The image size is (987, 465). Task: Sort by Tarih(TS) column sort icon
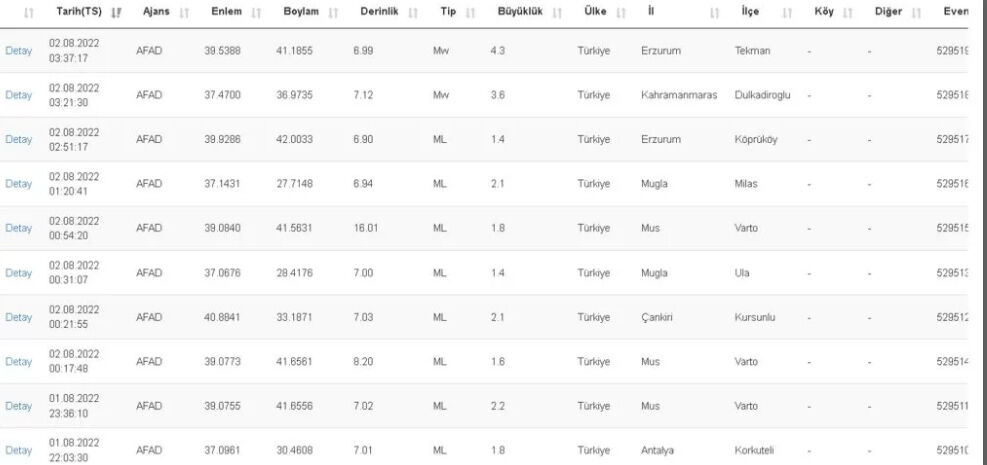click(x=115, y=13)
